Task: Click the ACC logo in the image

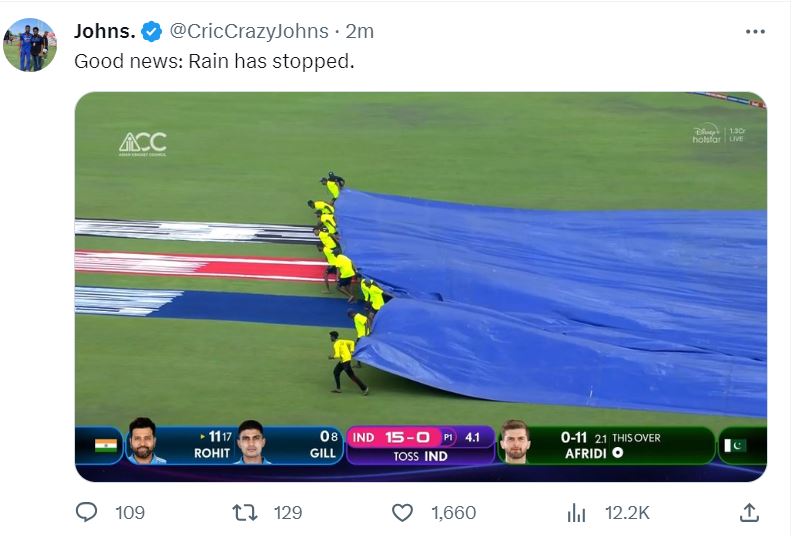Action: pyautogui.click(x=142, y=143)
